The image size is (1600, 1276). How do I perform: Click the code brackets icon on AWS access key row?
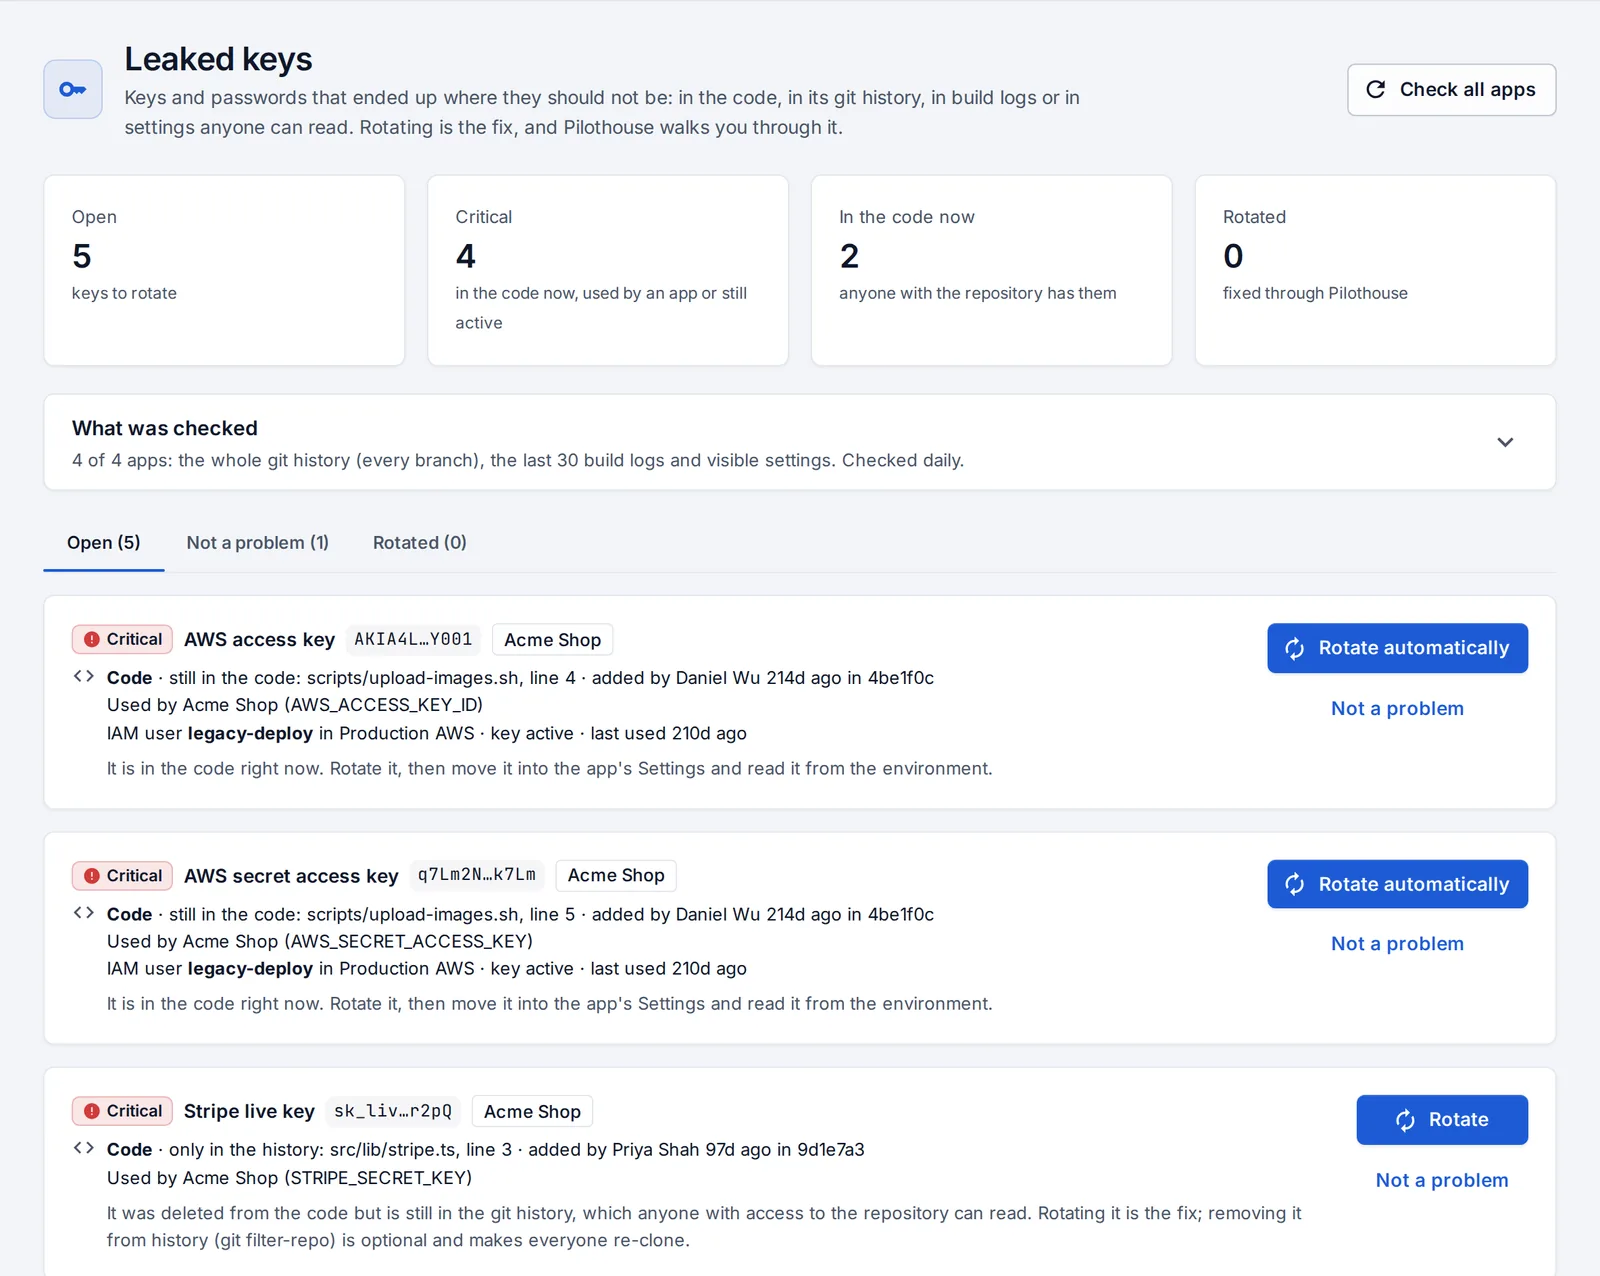pyautogui.click(x=84, y=677)
